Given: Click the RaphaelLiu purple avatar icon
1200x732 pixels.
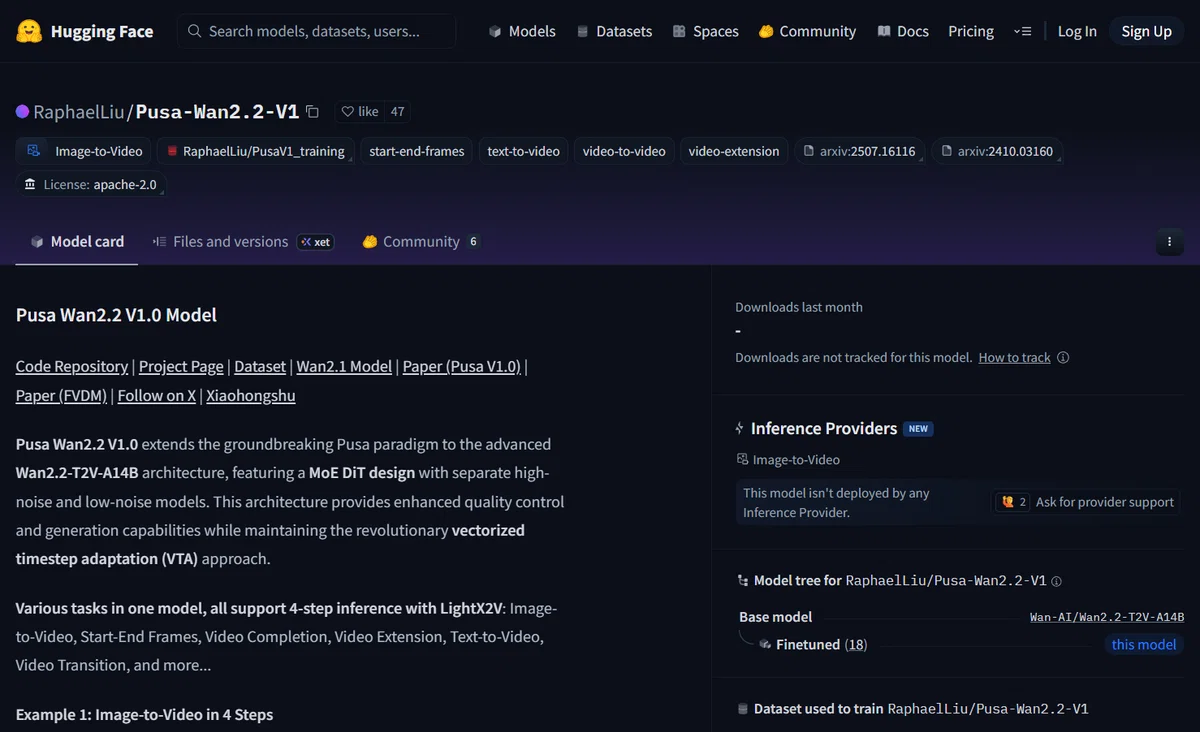Looking at the screenshot, I should 23,112.
